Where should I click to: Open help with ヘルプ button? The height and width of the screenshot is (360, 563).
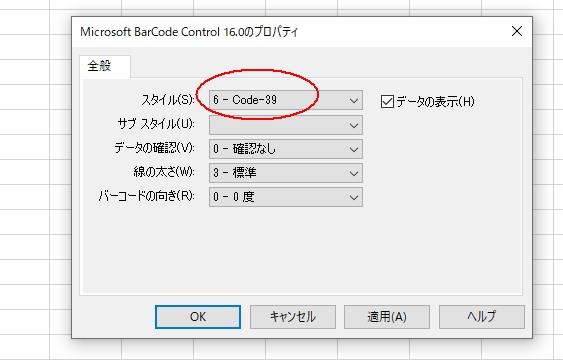(481, 317)
